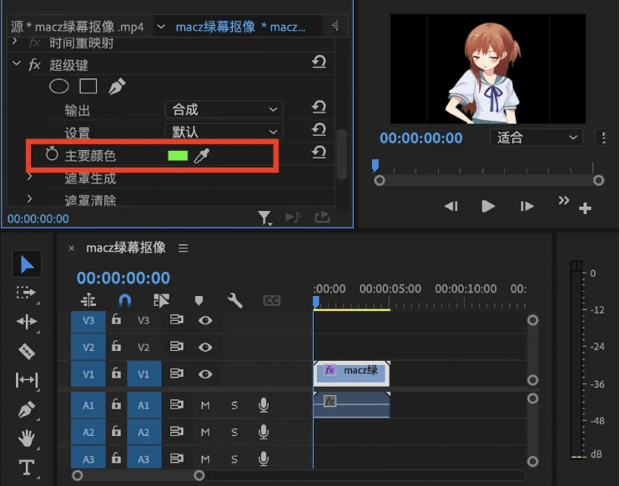Image resolution: width=620 pixels, height=486 pixels.
Task: Hide the V3 track output
Action: point(205,320)
